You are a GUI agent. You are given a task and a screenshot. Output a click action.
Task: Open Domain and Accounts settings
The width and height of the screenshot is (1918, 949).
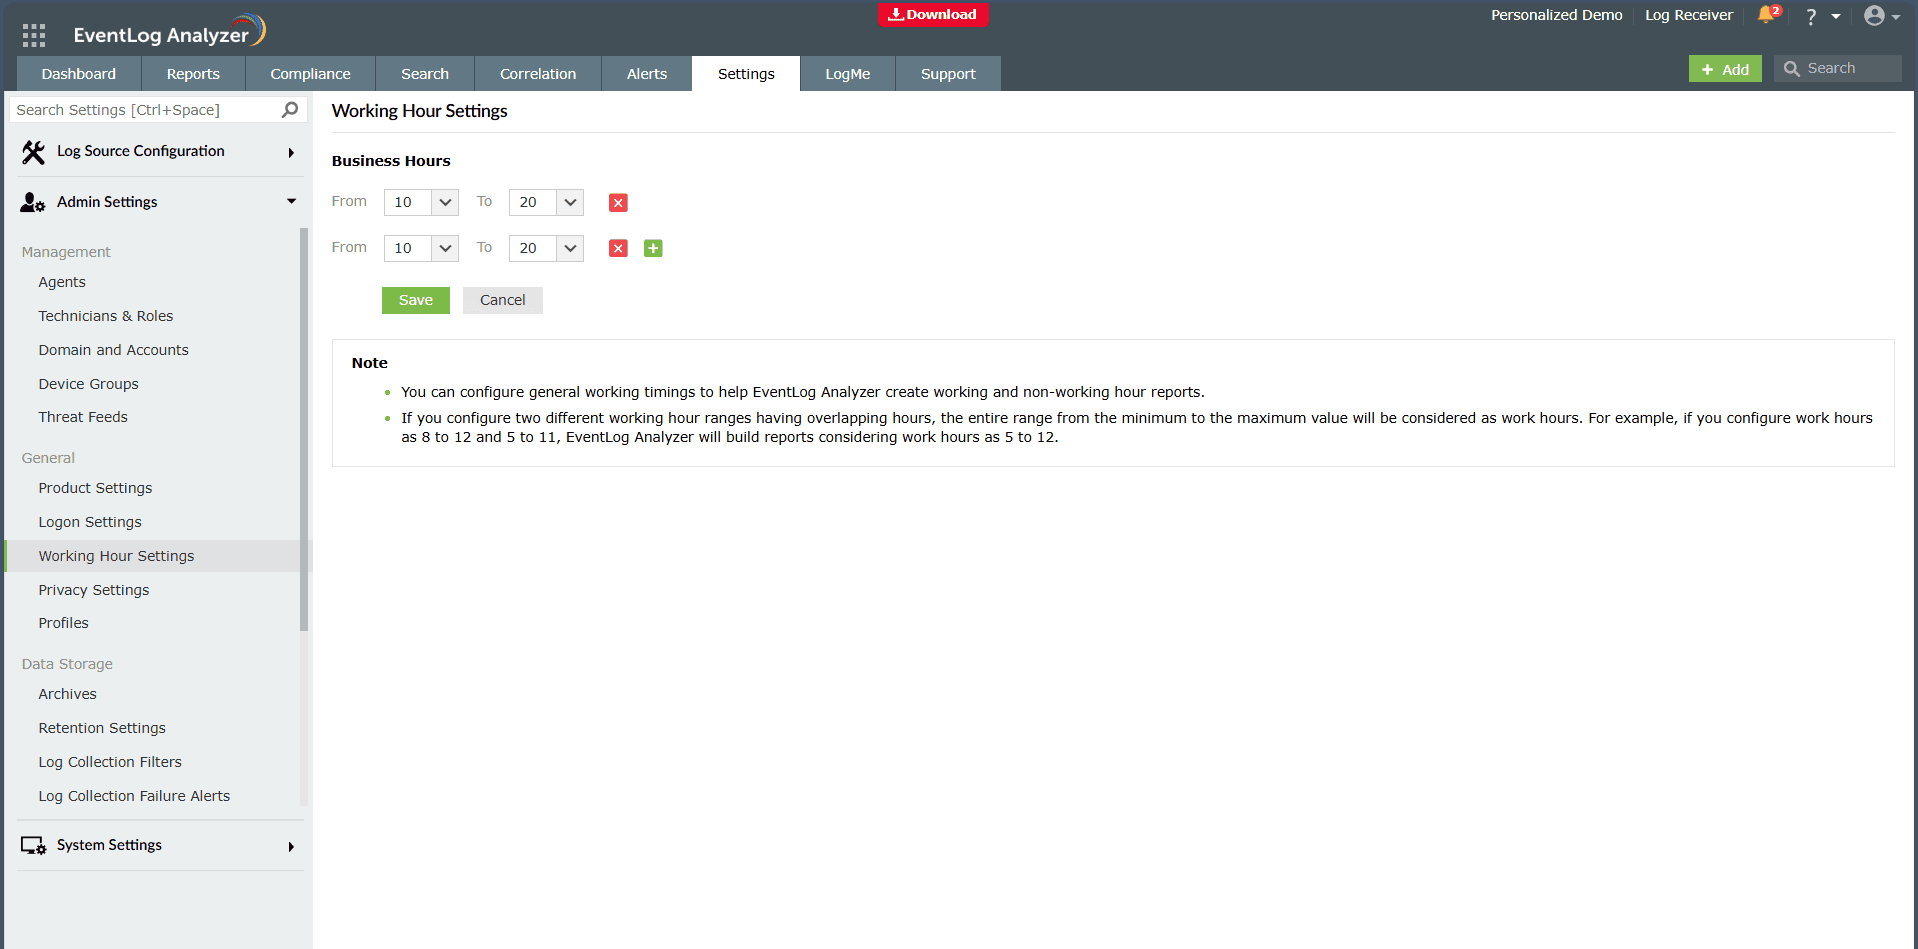coord(113,351)
